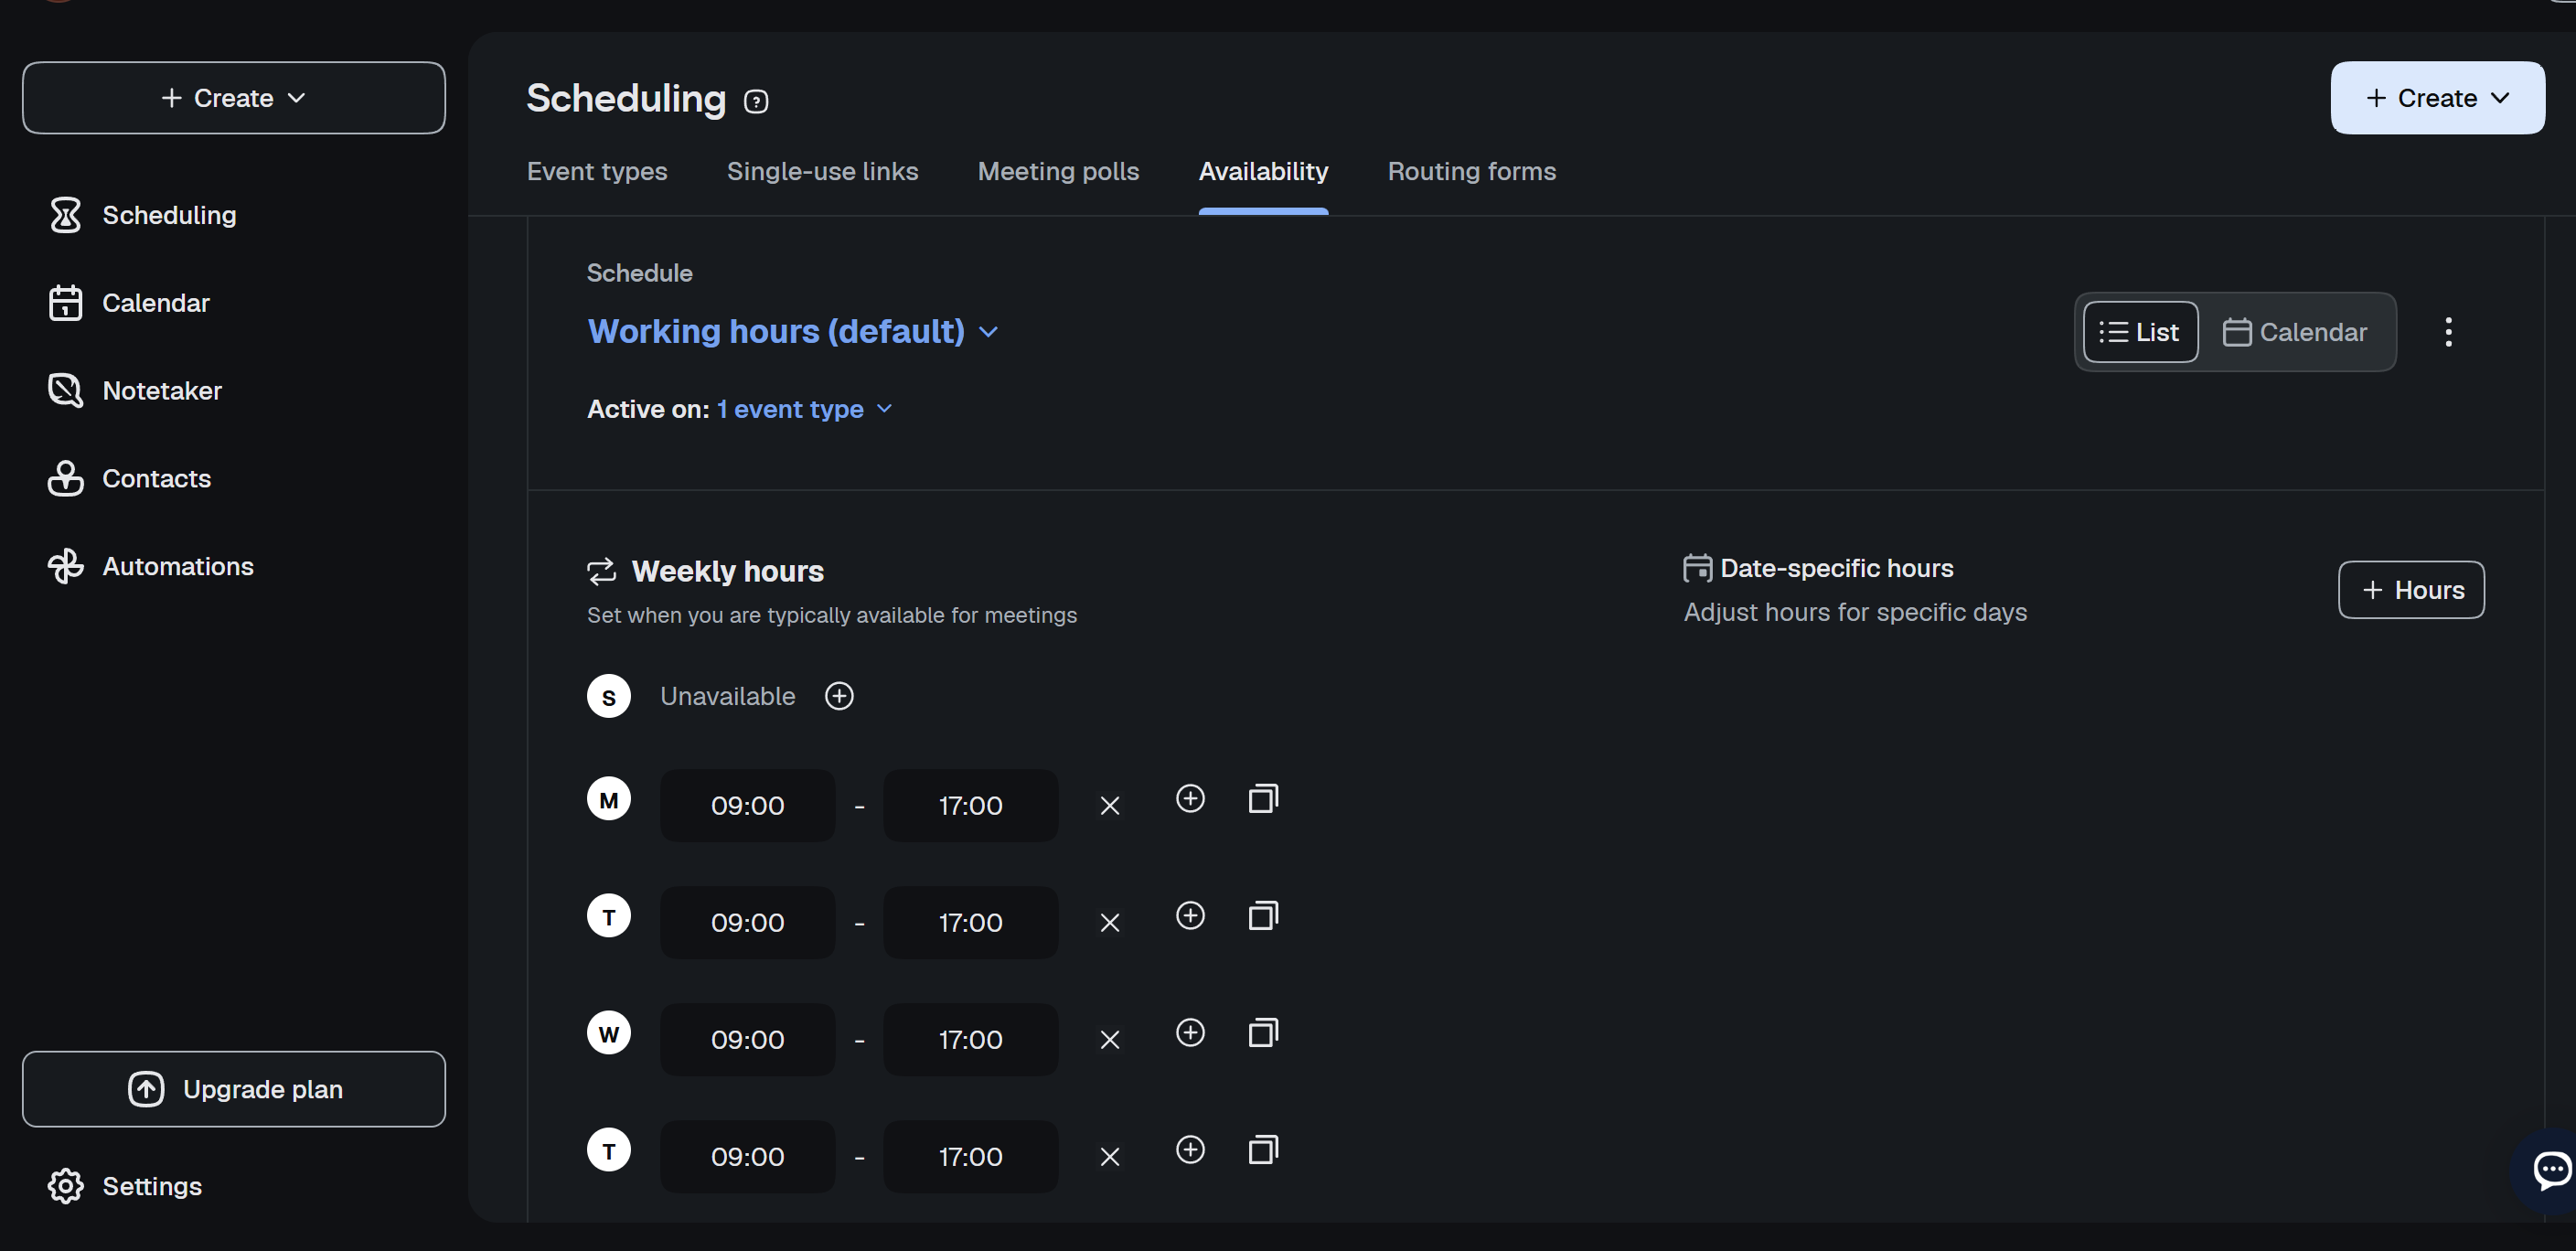Open the top-right Create dropdown
The height and width of the screenshot is (1251, 2576).
pyautogui.click(x=2437, y=98)
